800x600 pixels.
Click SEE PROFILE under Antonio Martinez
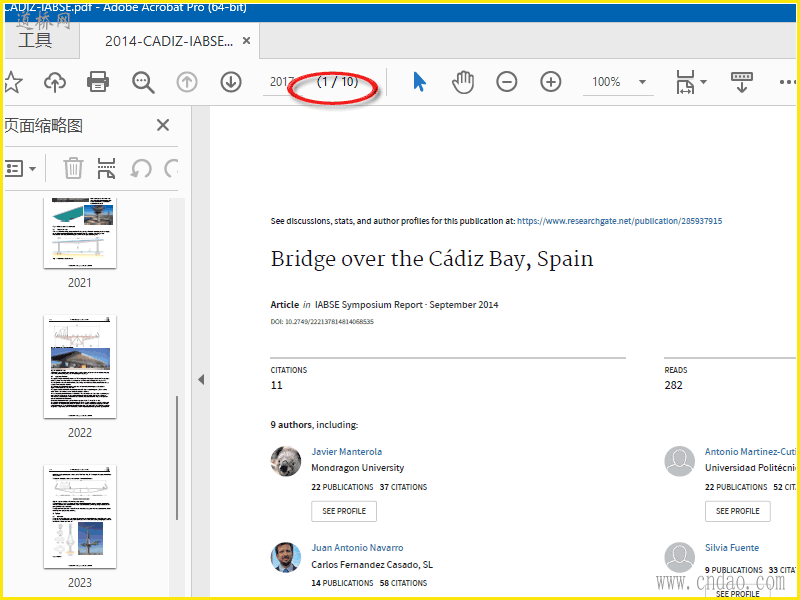(x=738, y=511)
